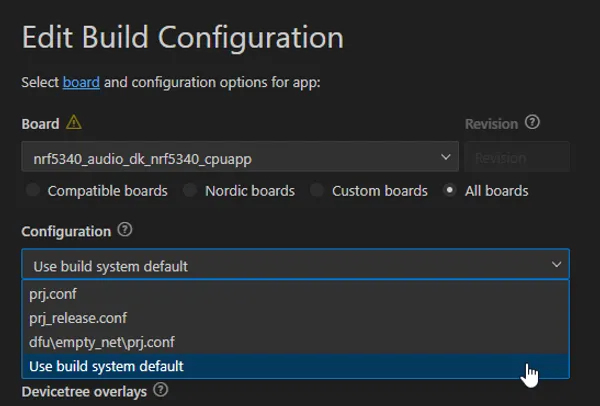600x406 pixels.
Task: Select the All boards radio button
Action: pyautogui.click(x=450, y=190)
